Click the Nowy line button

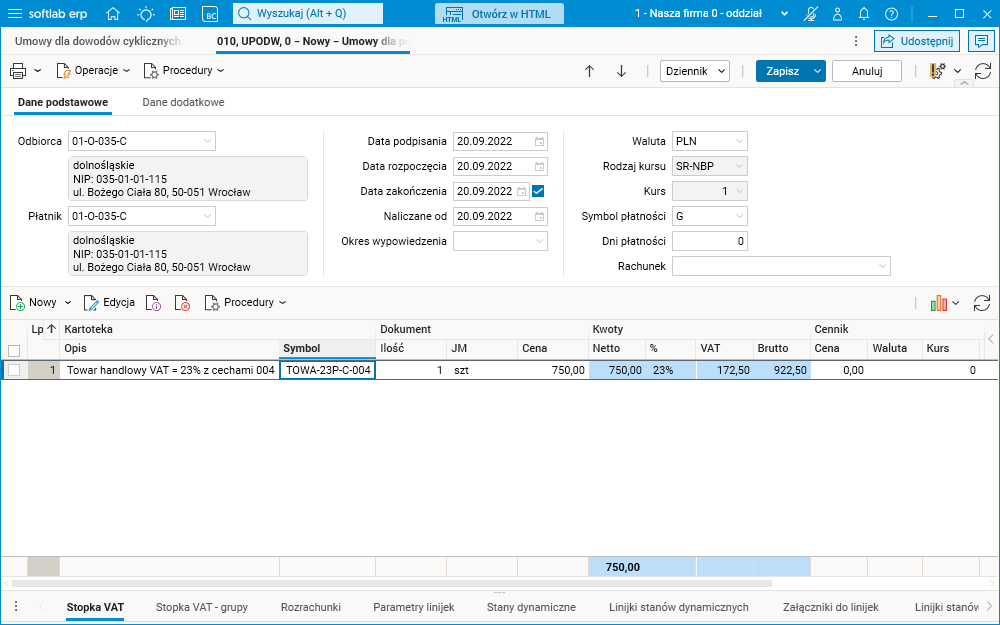click(x=34, y=302)
